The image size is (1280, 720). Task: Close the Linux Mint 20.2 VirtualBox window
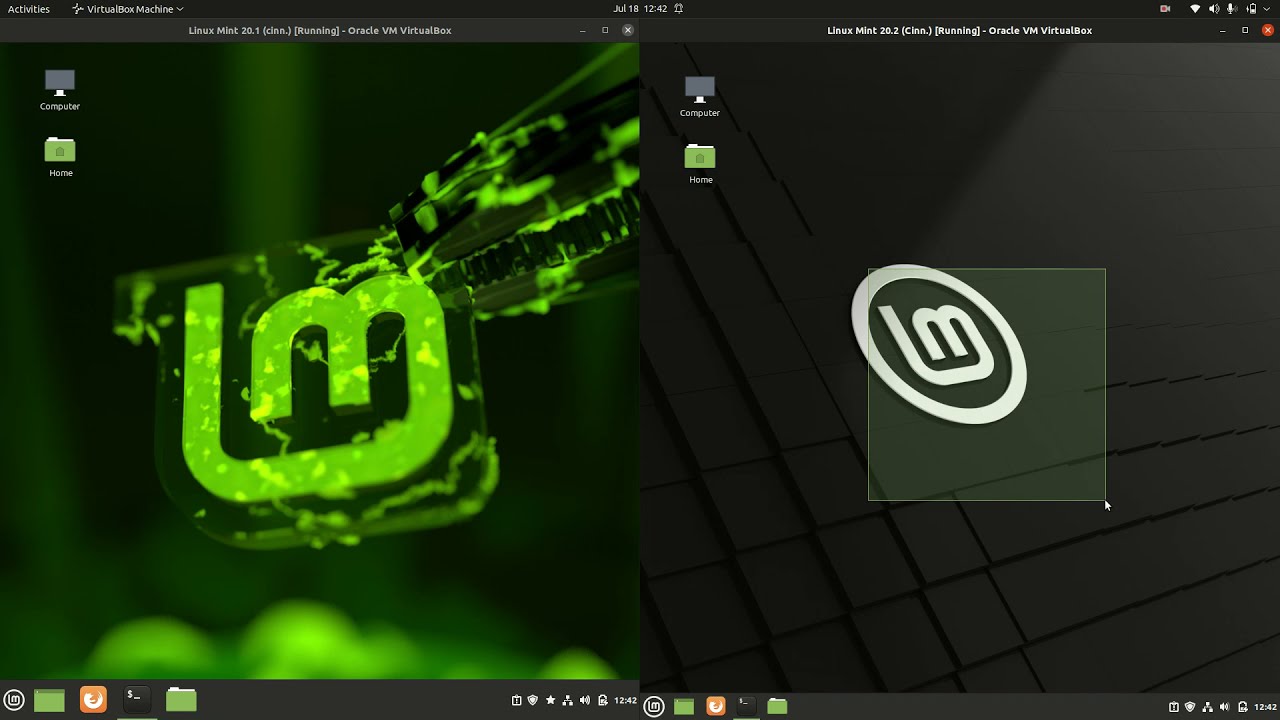point(1268,30)
